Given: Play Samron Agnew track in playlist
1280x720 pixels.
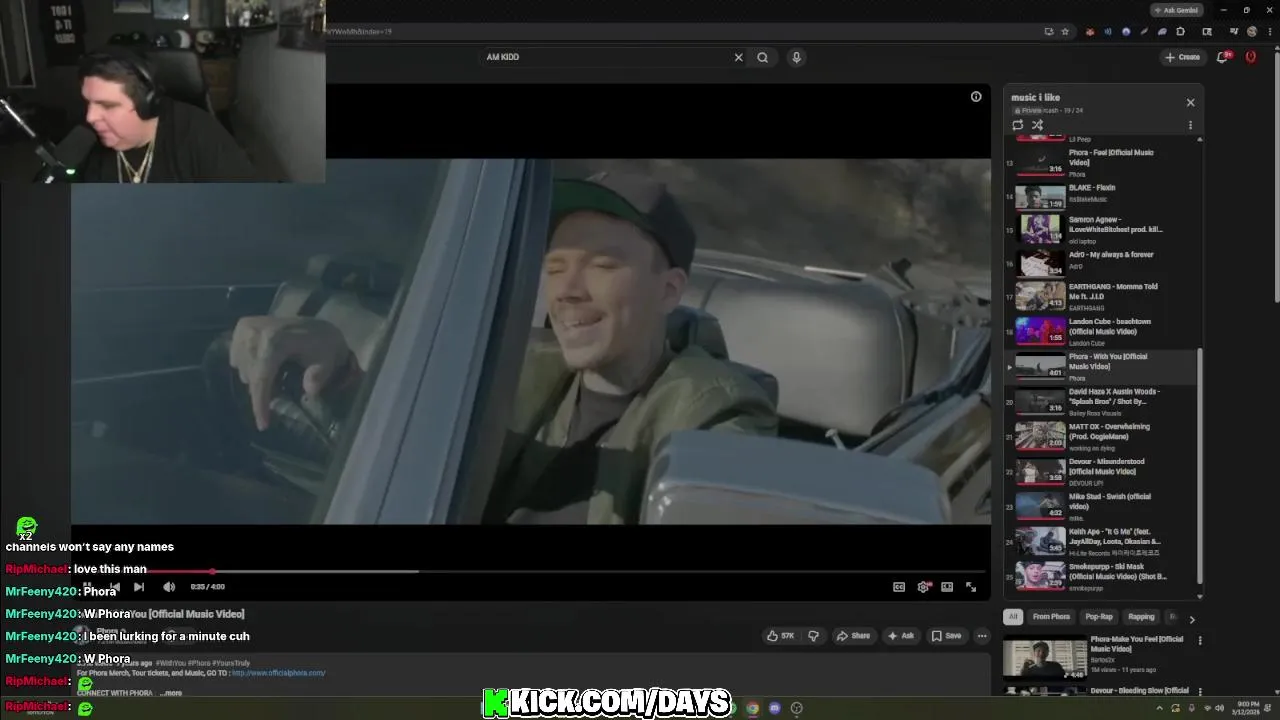Looking at the screenshot, I should click(1100, 229).
